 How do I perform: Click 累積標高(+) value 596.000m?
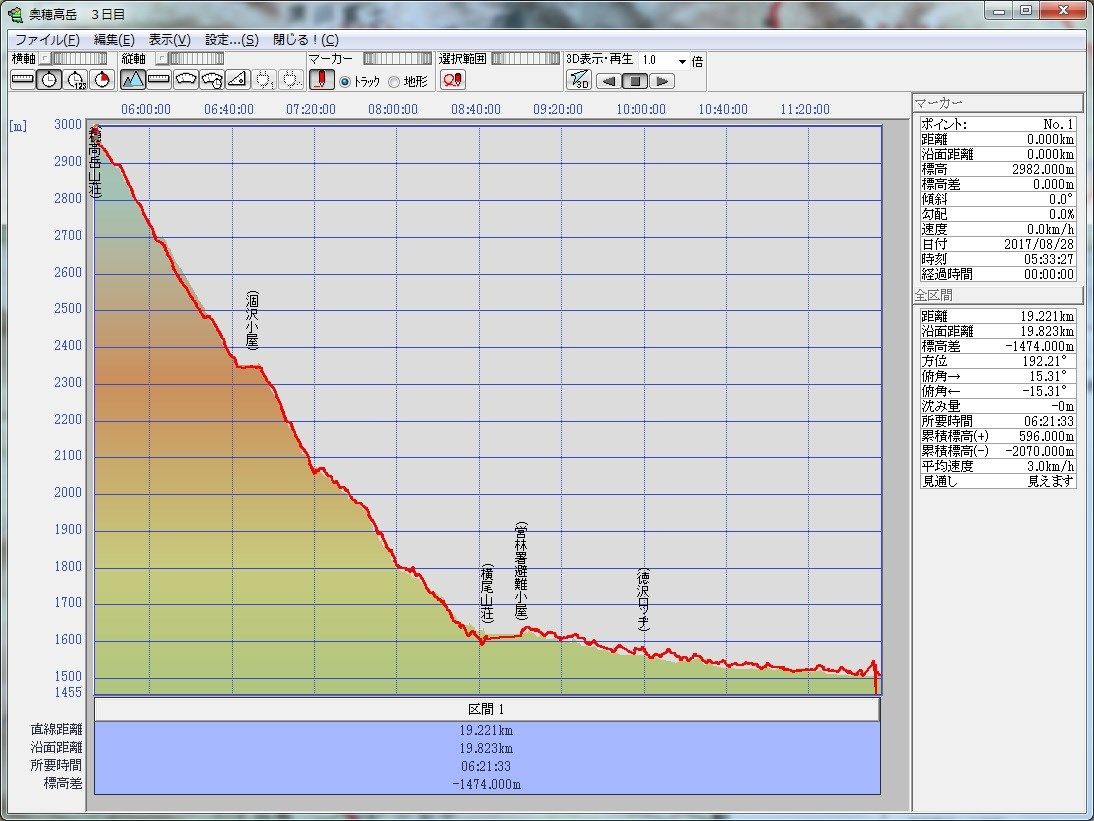(x=1046, y=436)
